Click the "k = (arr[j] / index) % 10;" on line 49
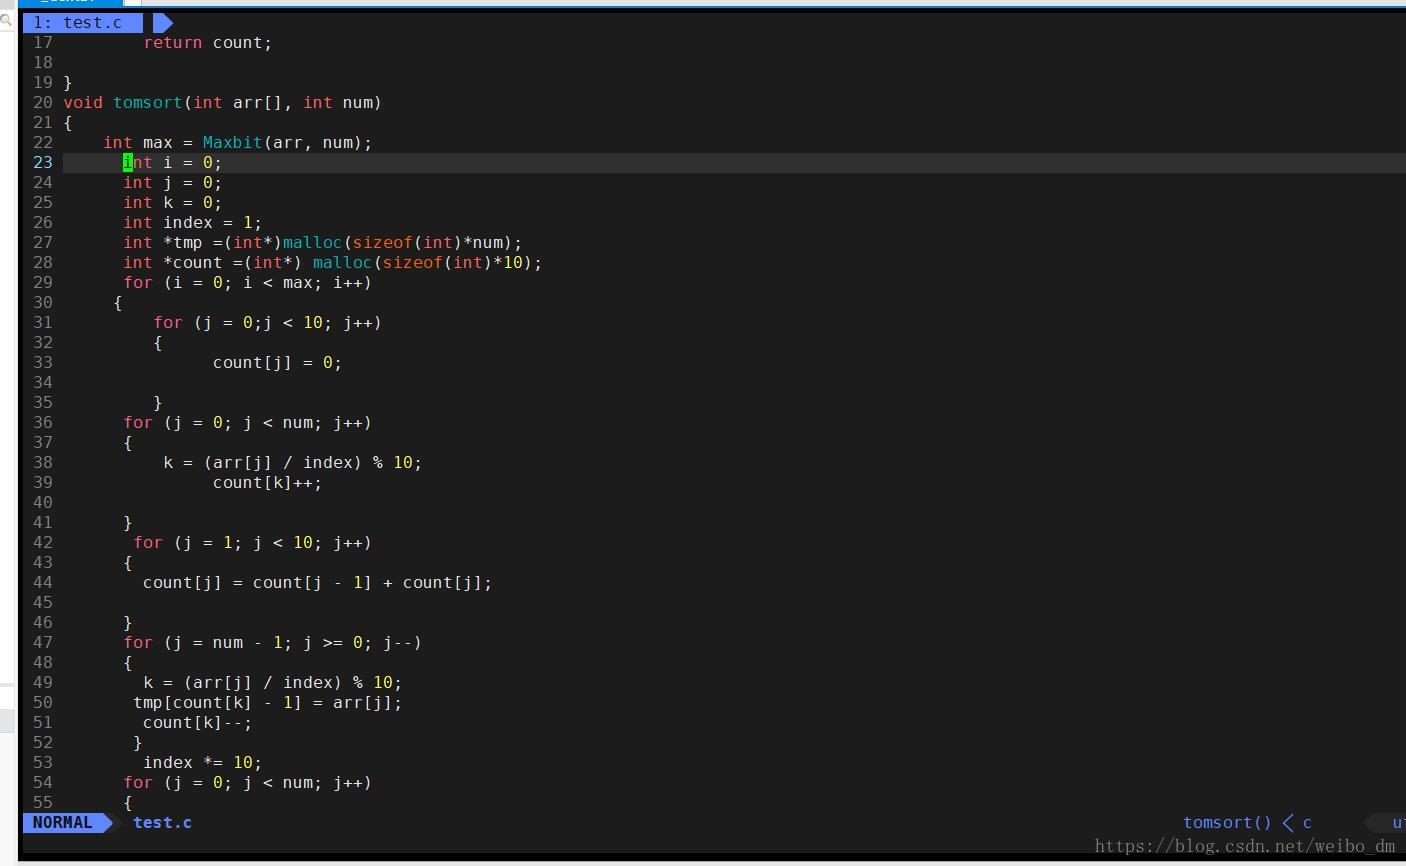 pos(273,682)
